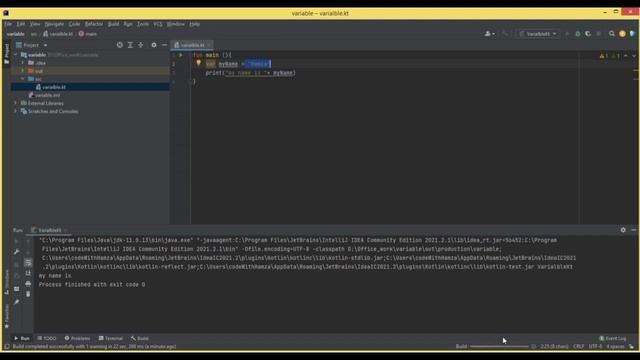Open Project panel gear options

pos(154,45)
